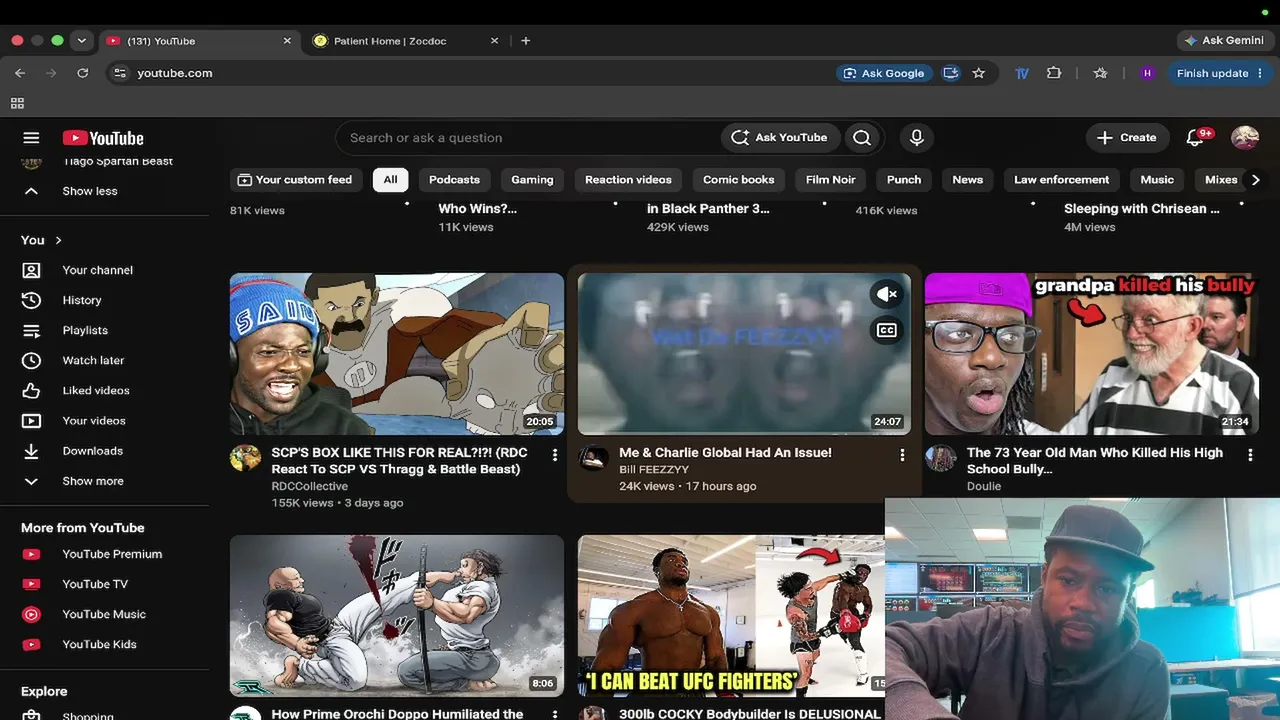Viewport: 1280px width, 720px height.
Task: Click the Ask Google button
Action: point(884,73)
